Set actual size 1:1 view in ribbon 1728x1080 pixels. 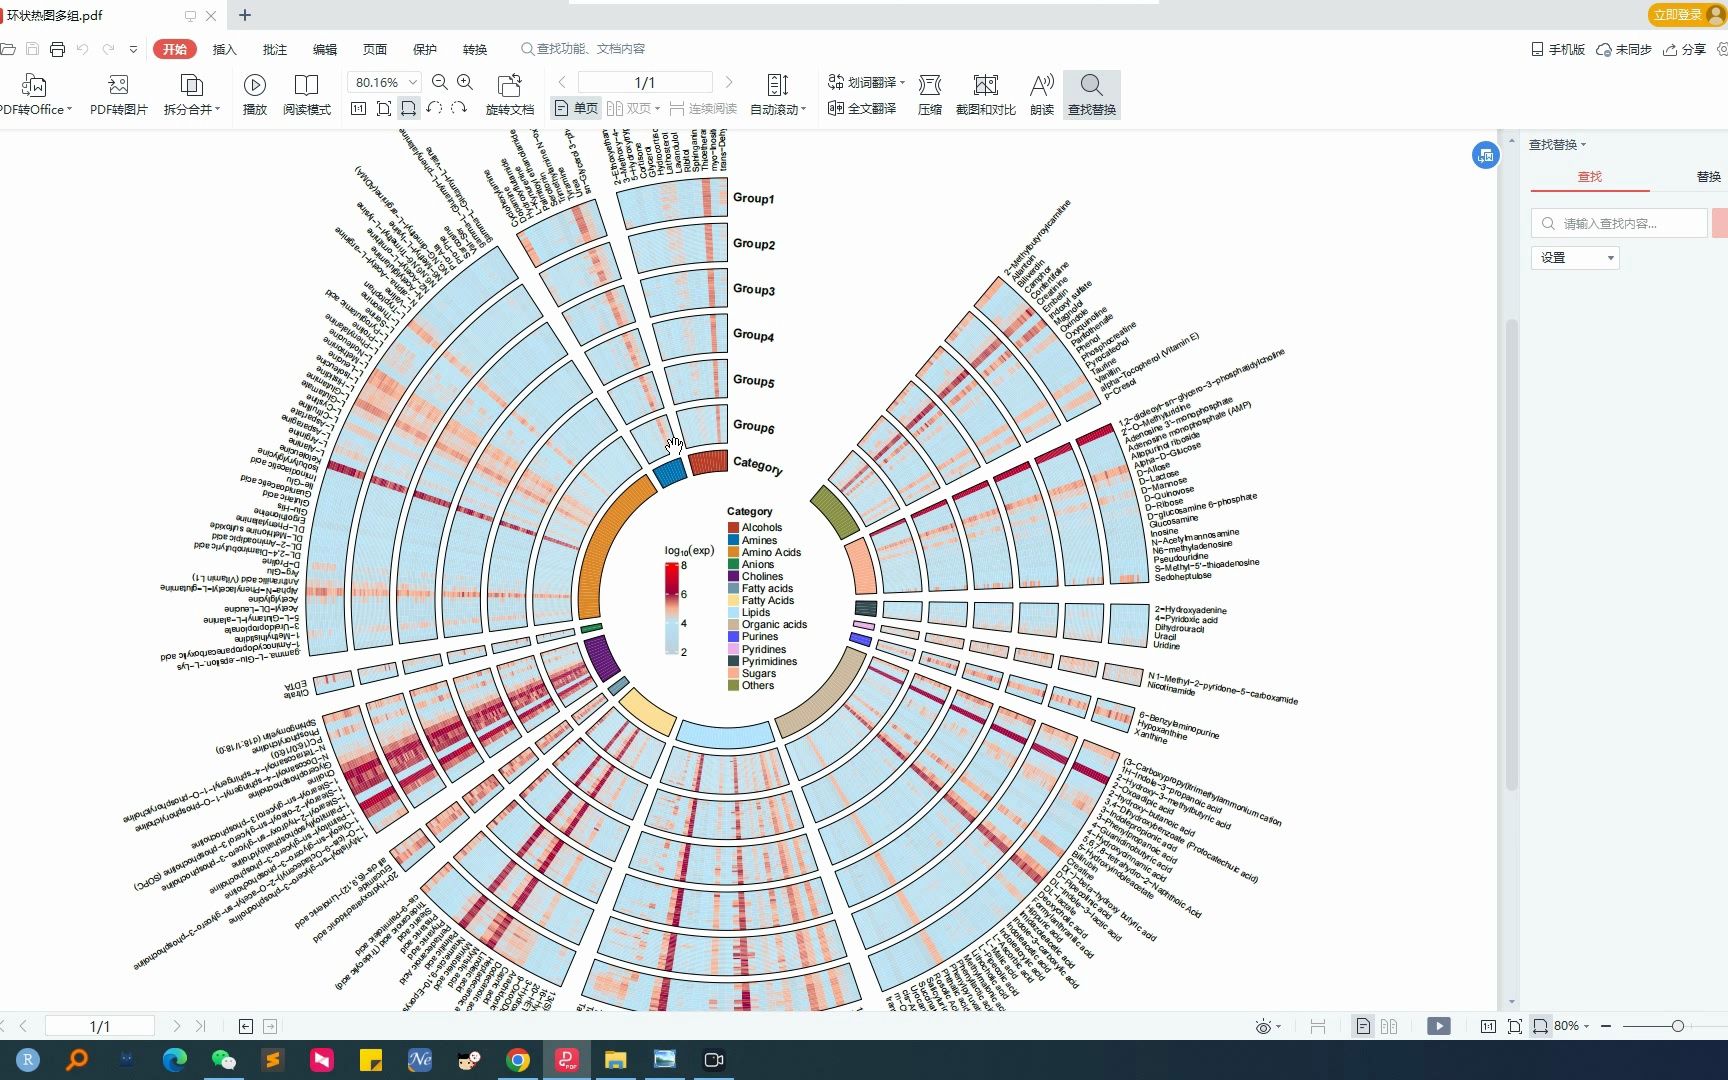pos(359,108)
